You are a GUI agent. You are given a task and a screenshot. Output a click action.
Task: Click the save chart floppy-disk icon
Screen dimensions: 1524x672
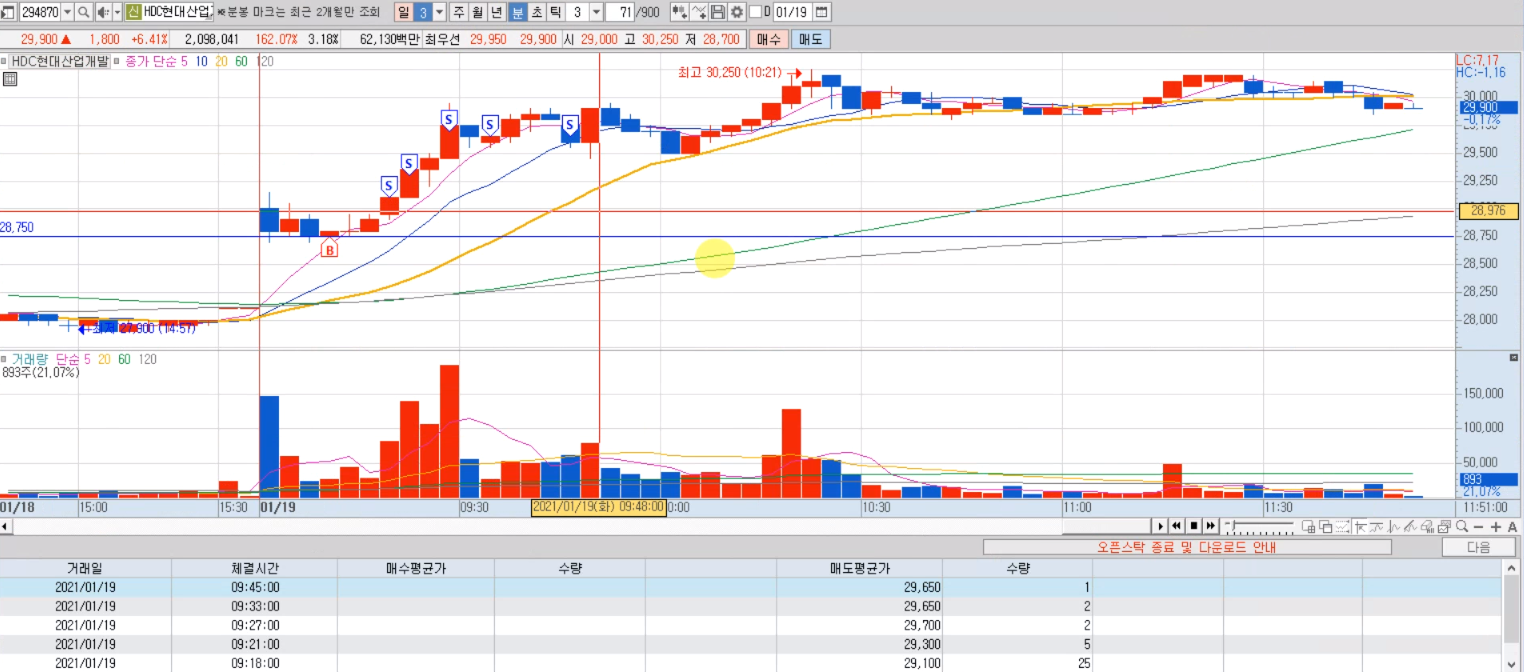718,12
